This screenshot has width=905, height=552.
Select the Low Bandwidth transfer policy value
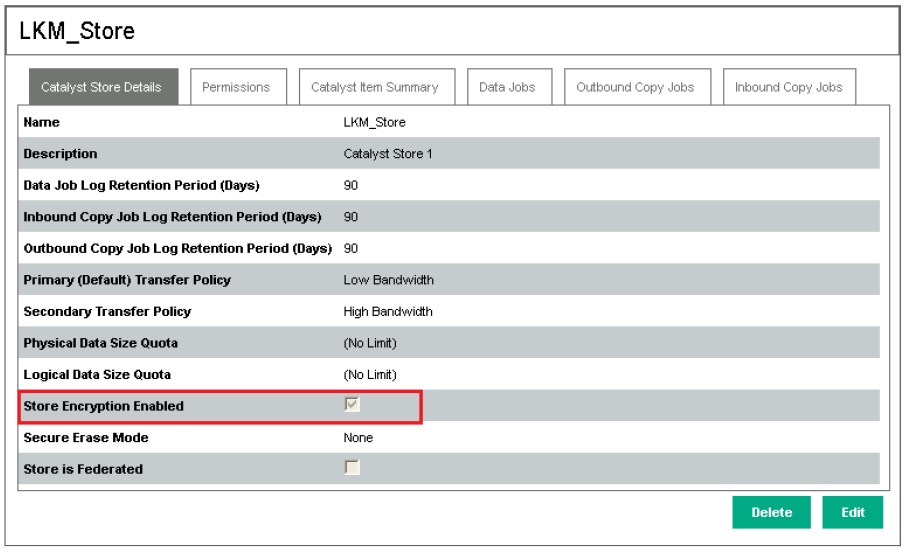(388, 280)
